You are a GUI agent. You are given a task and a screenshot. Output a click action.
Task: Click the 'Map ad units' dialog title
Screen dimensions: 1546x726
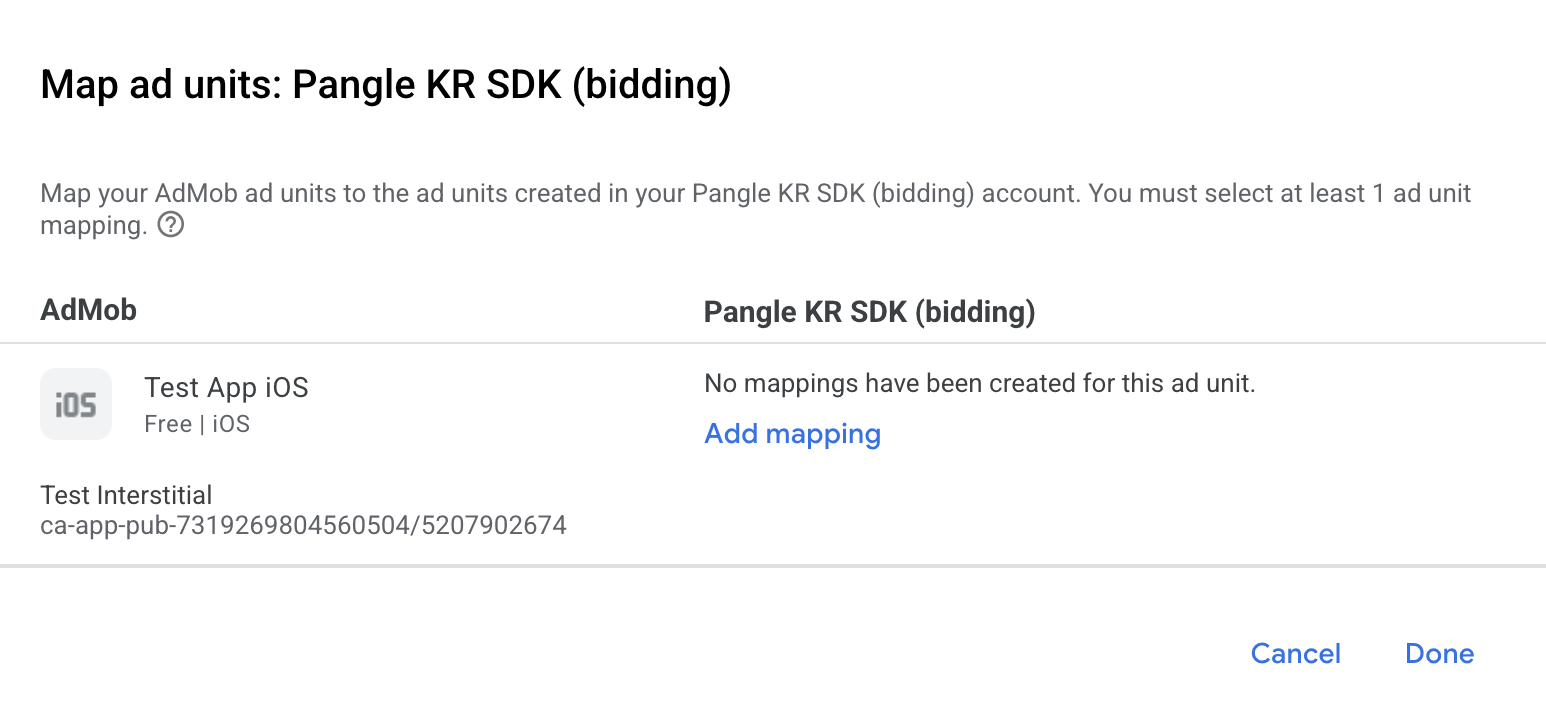[386, 86]
